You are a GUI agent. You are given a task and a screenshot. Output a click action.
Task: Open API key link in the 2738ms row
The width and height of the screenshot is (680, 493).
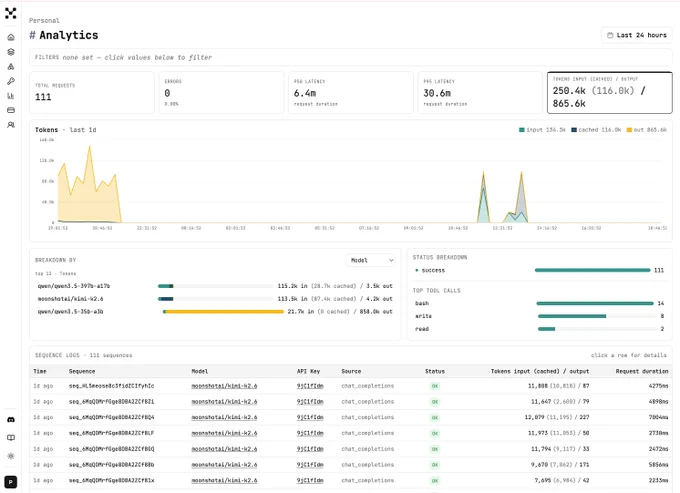pyautogui.click(x=310, y=433)
